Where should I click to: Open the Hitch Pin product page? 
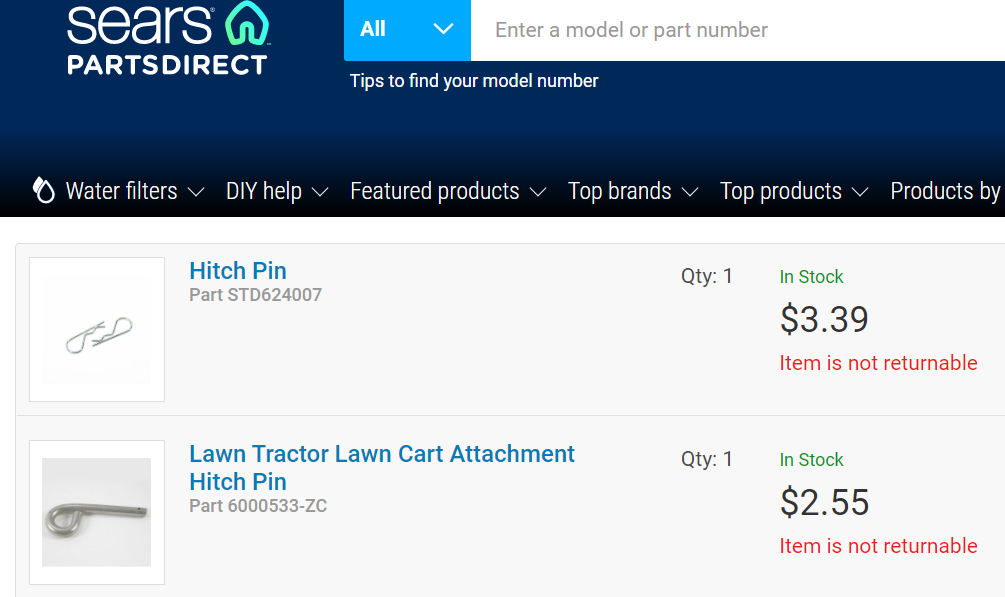pos(237,270)
